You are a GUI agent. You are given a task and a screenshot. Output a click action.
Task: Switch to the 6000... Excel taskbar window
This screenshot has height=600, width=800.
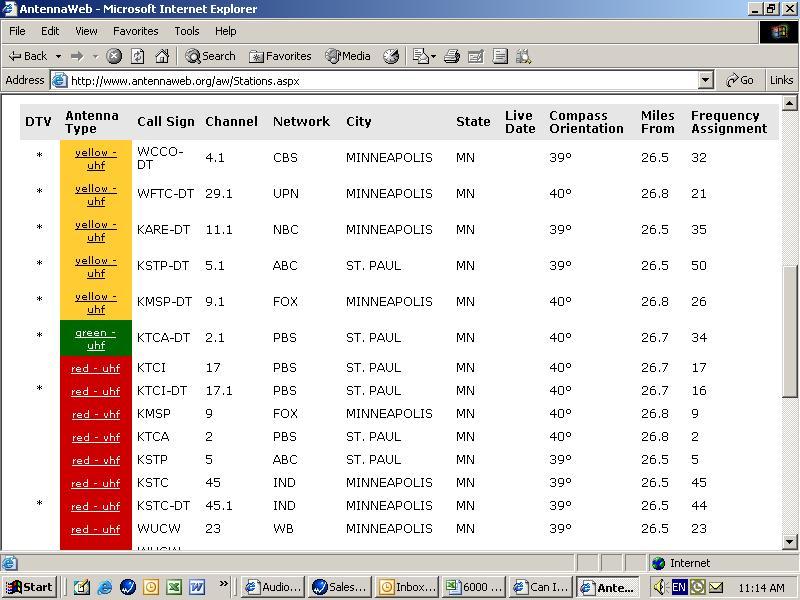[x=473, y=587]
